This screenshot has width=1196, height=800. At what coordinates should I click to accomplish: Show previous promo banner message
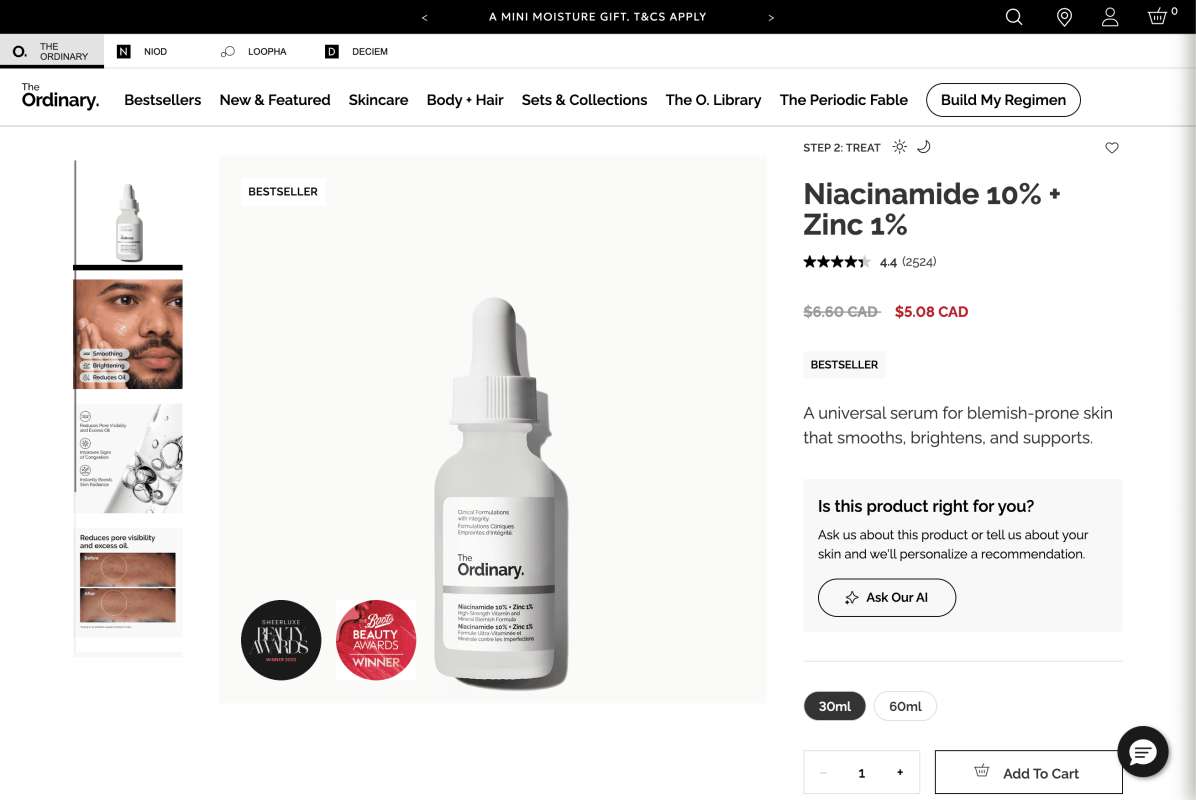point(425,17)
